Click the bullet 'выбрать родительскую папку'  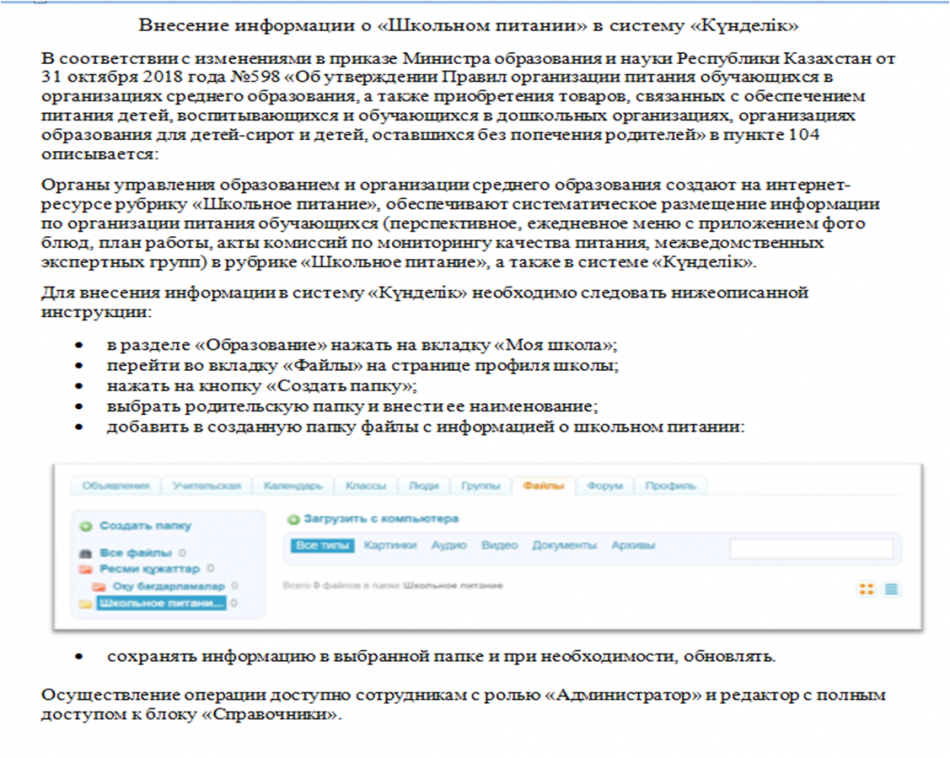353,407
